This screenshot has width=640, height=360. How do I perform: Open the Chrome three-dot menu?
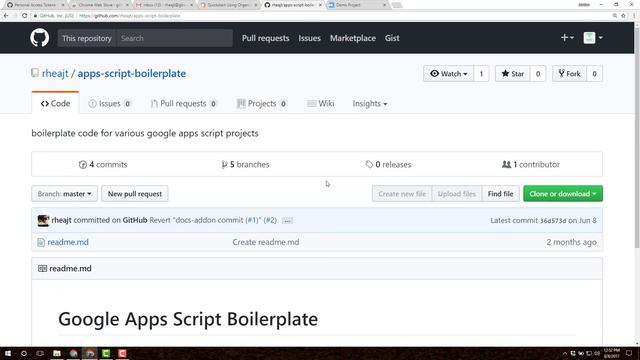pos(634,16)
